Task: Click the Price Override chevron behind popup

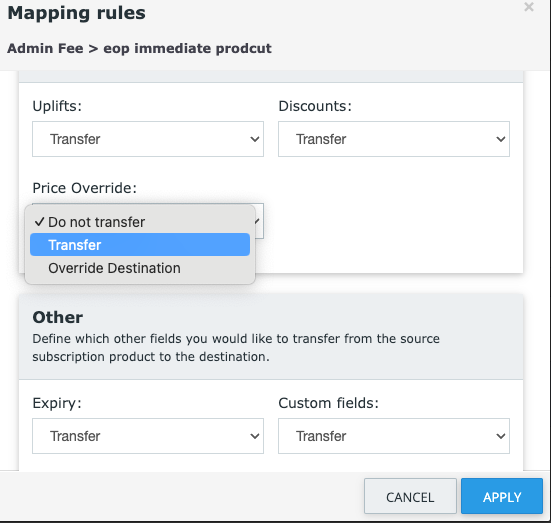Action: [258, 221]
